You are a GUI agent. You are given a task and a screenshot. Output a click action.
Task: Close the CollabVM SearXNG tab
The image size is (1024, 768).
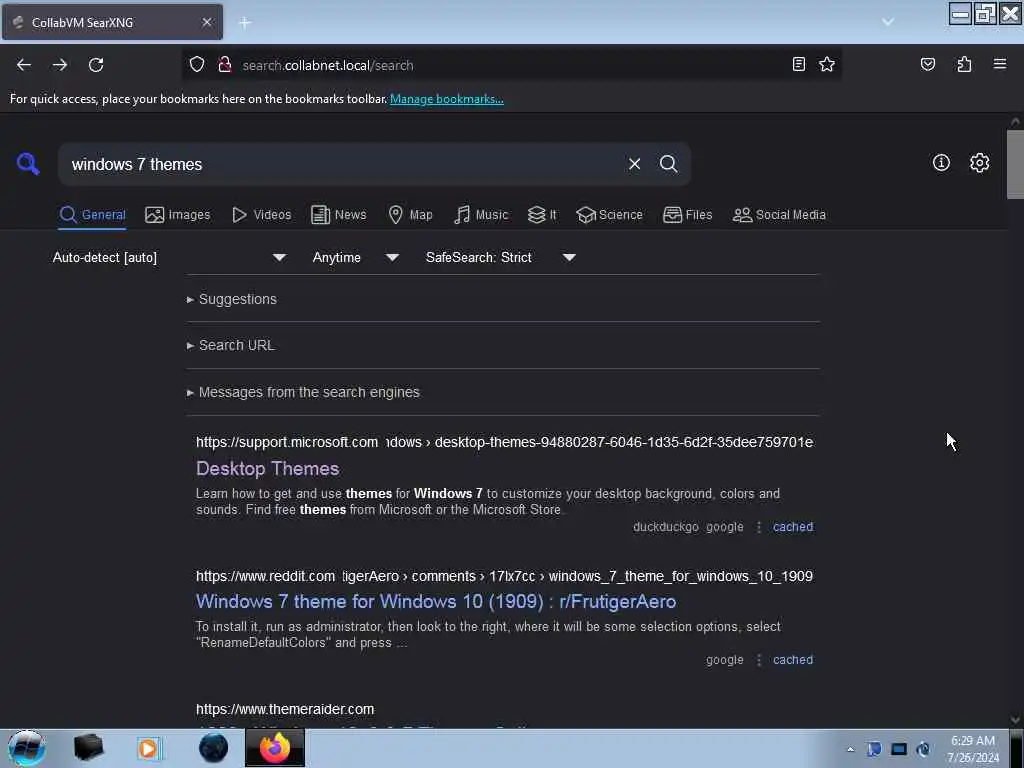[206, 22]
